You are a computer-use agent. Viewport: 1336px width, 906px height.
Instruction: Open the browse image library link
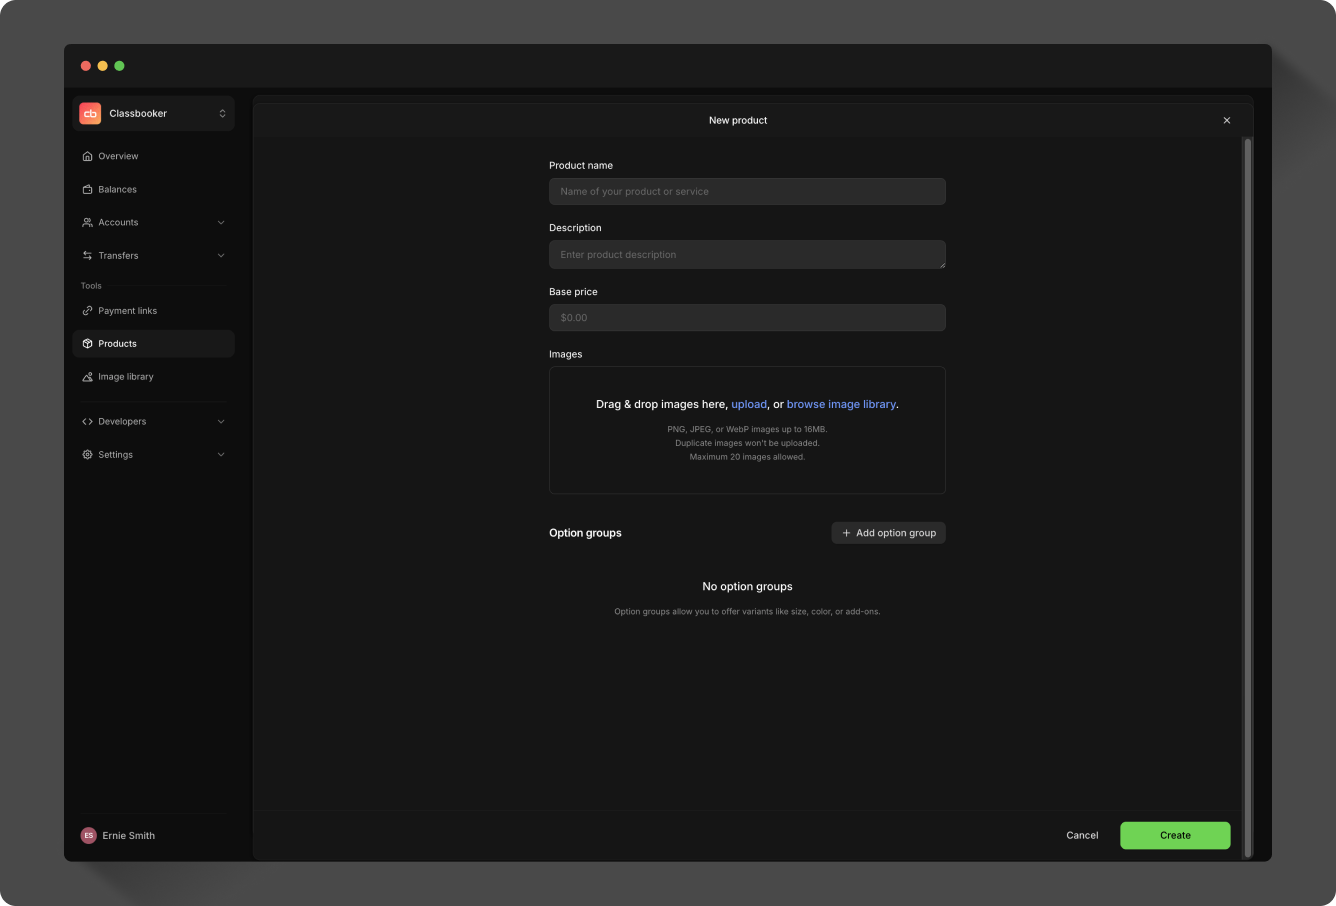(x=841, y=404)
